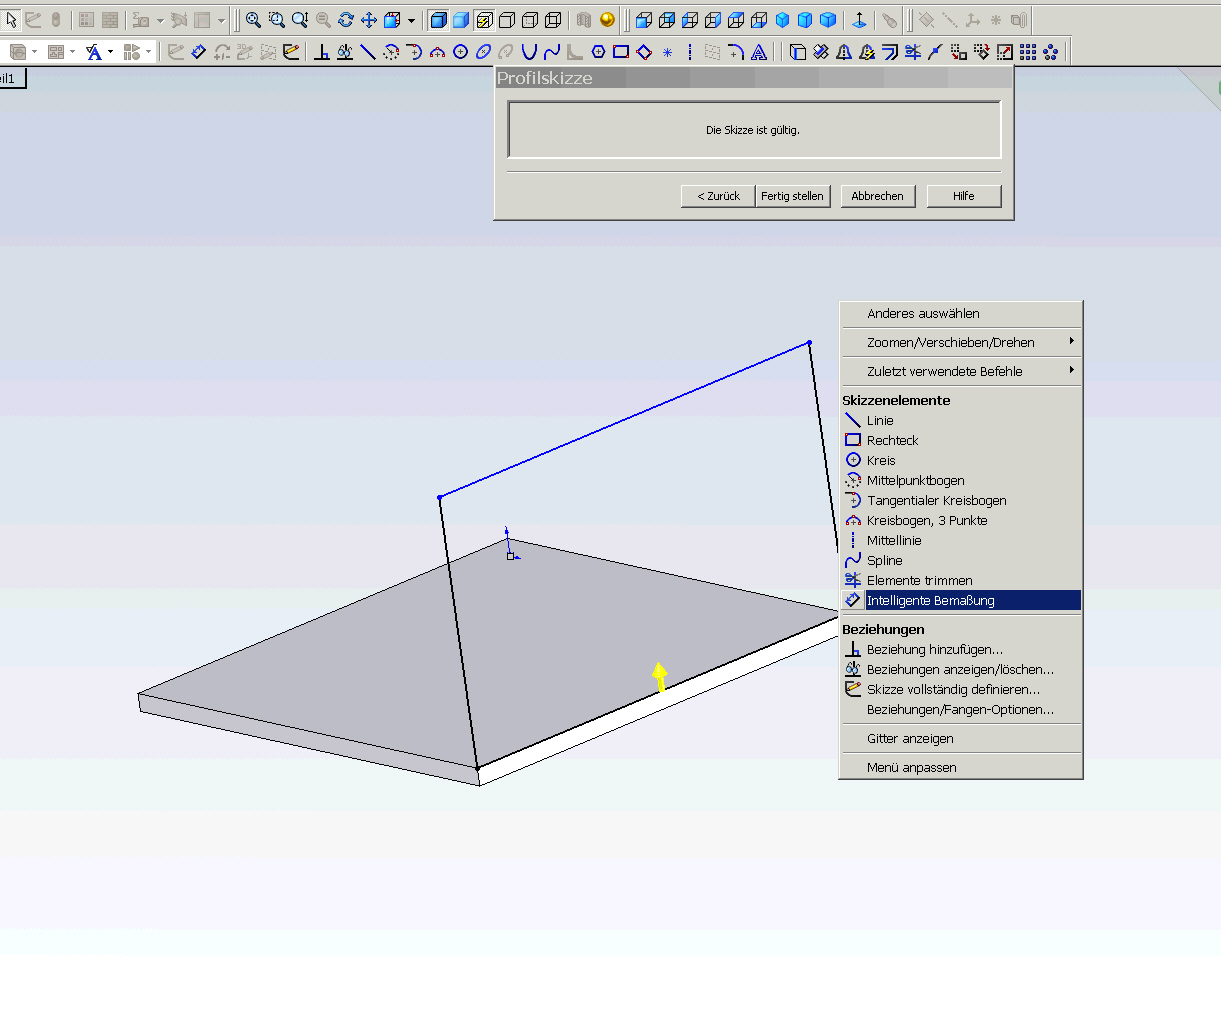Open 'Zuletzt verwendete Befehle' submenu
1221x1025 pixels.
tap(960, 371)
